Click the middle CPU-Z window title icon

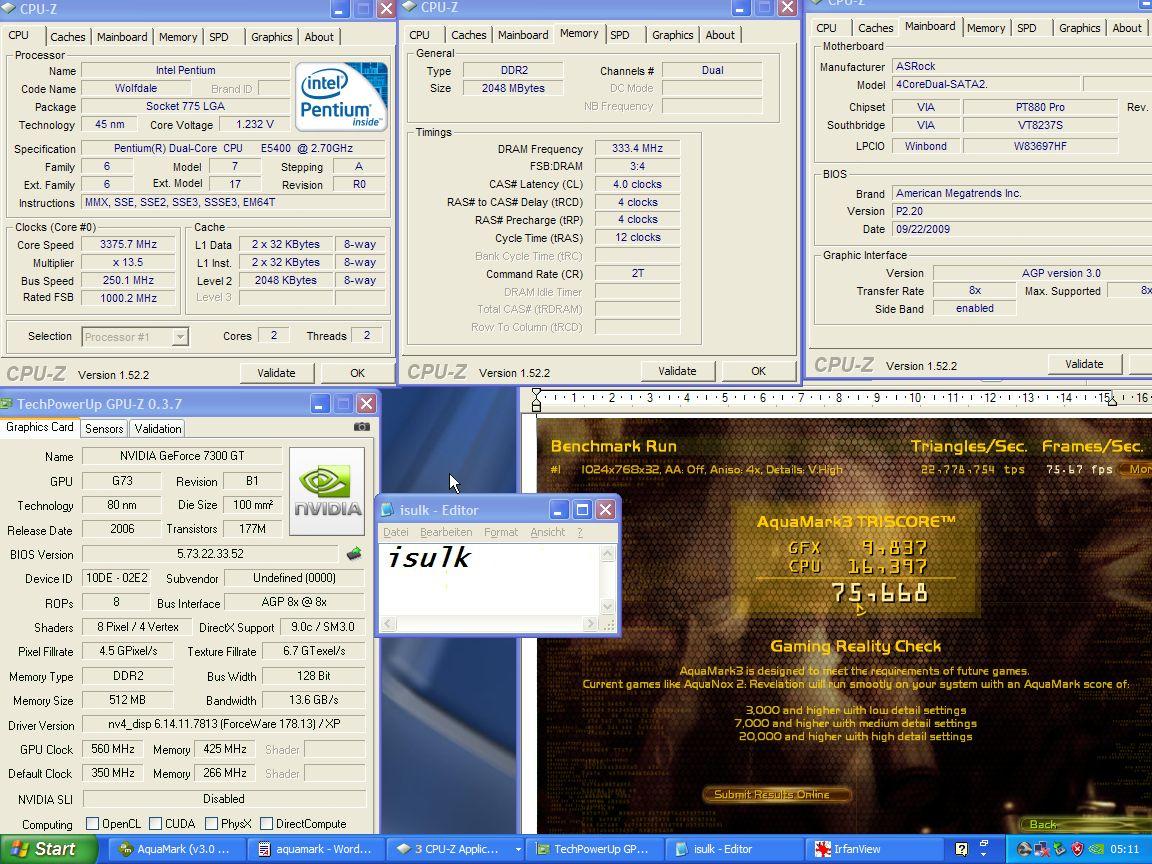pyautogui.click(x=408, y=7)
